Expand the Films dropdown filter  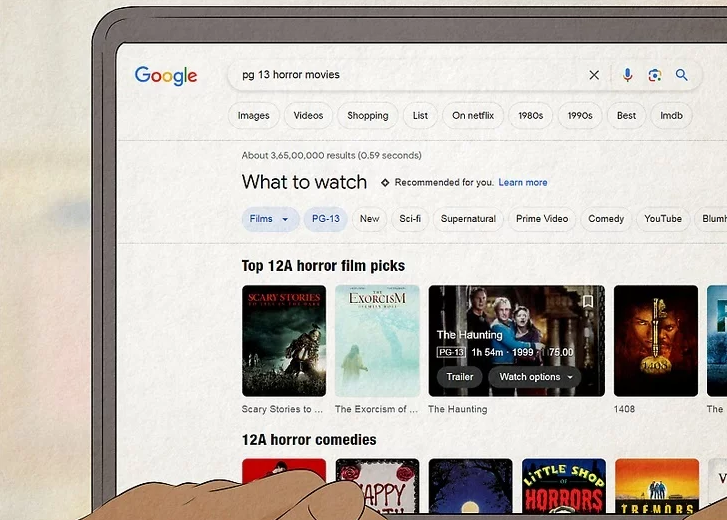(270, 219)
